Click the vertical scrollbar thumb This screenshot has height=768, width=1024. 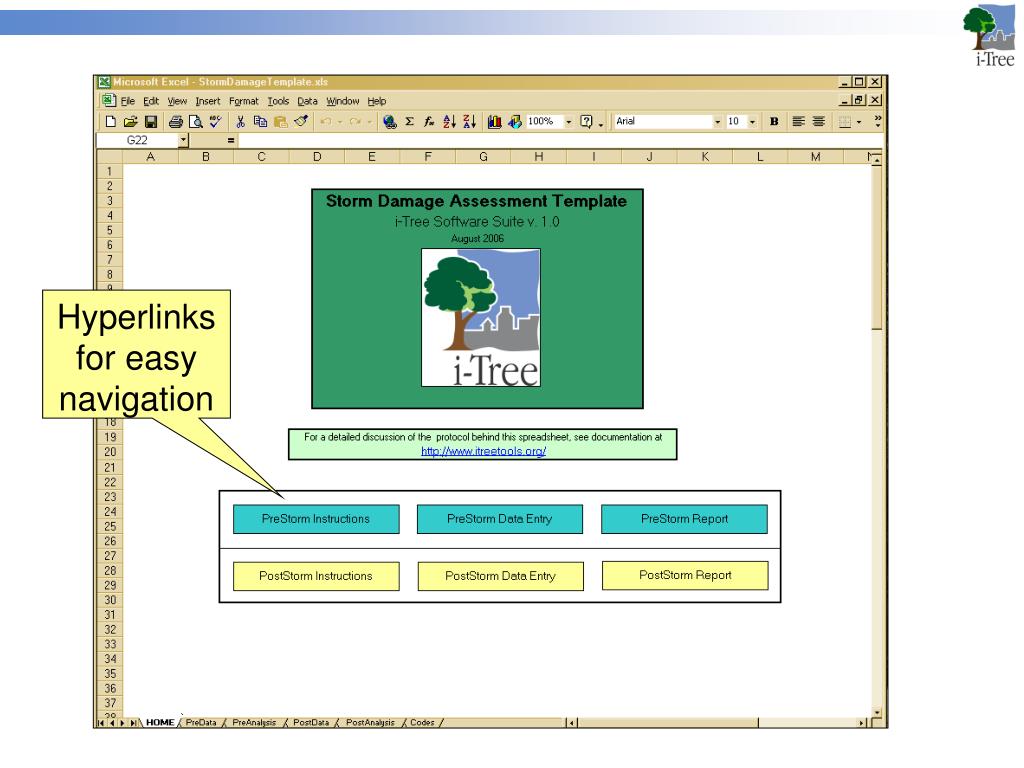(877, 248)
